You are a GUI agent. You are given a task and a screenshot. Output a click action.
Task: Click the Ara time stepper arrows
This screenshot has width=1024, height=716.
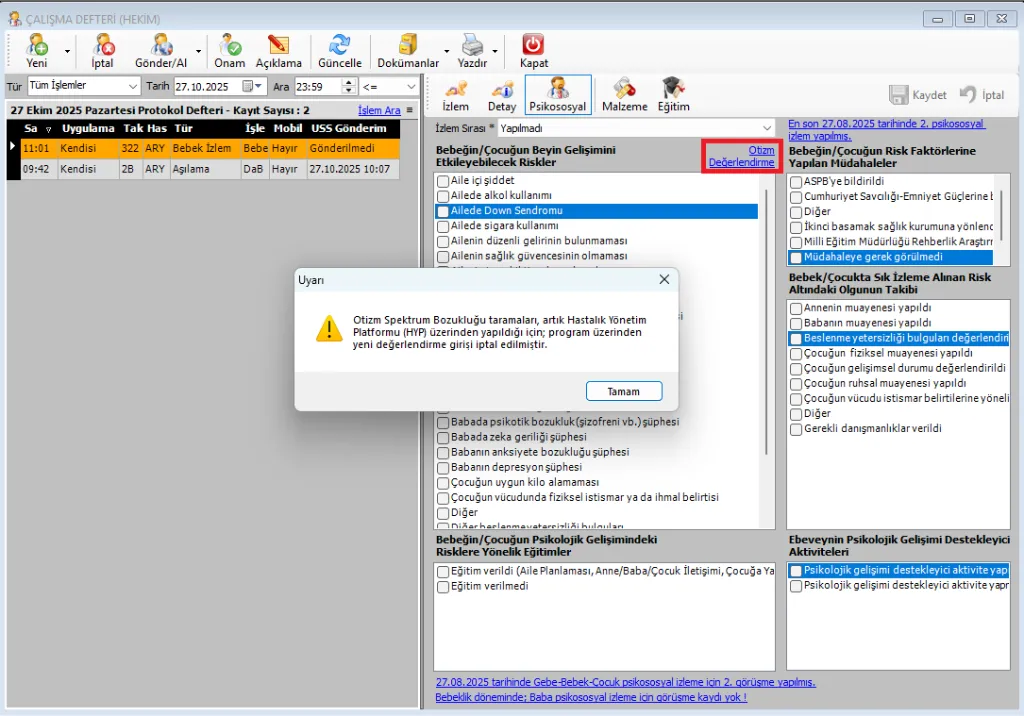349,86
